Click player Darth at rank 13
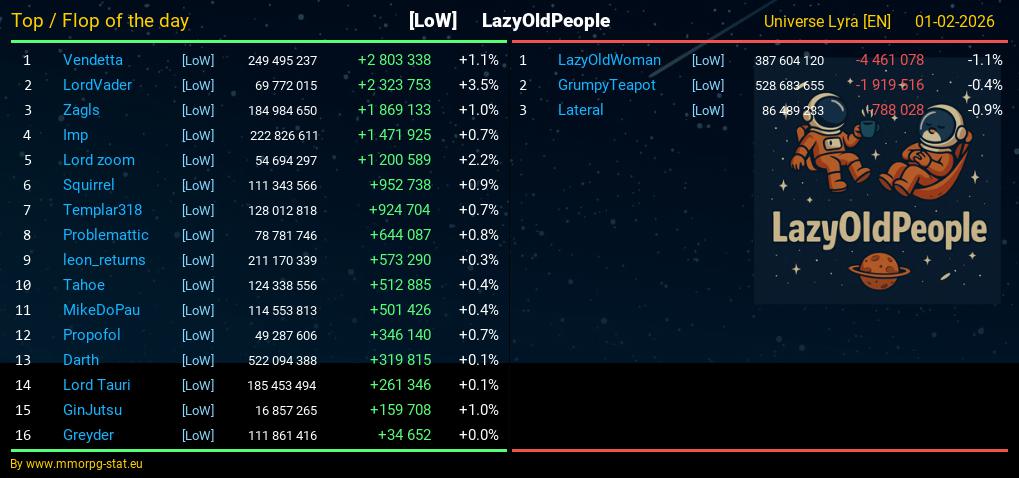 (x=81, y=360)
